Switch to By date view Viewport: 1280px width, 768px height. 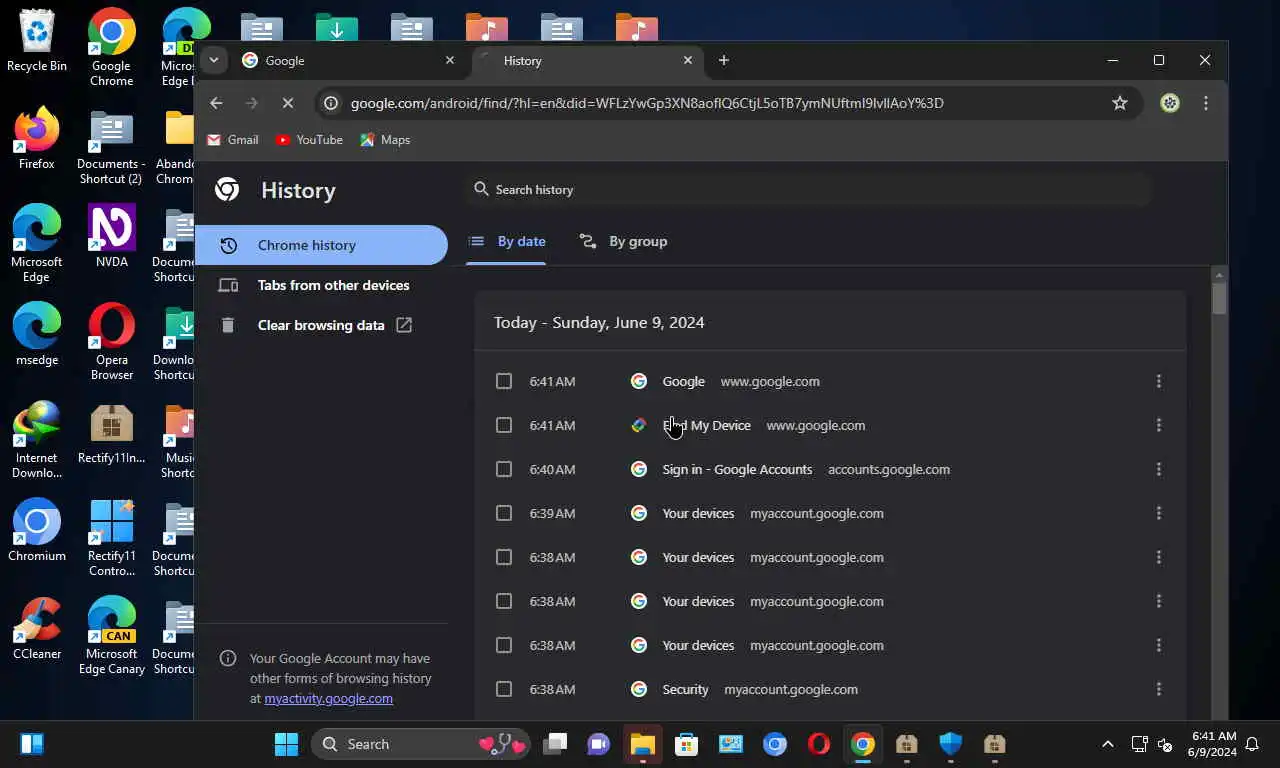508,241
